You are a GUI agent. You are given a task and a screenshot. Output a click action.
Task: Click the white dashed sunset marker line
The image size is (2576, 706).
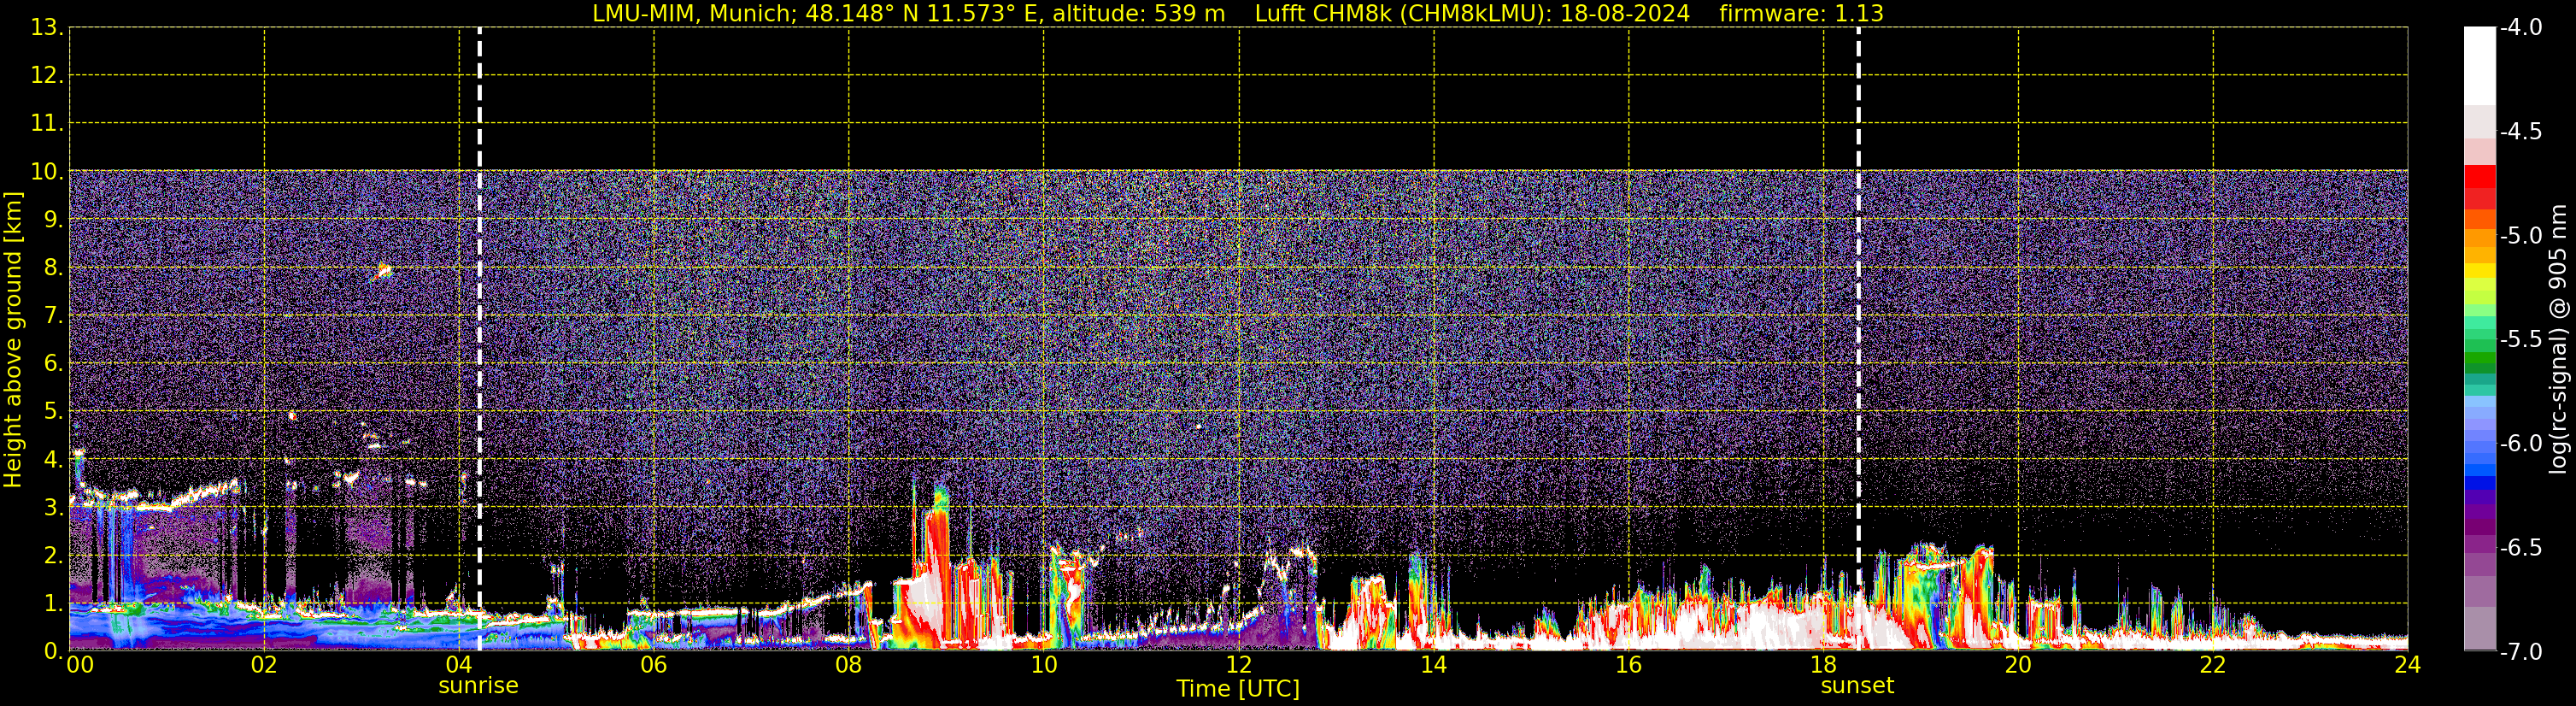(x=1858, y=339)
